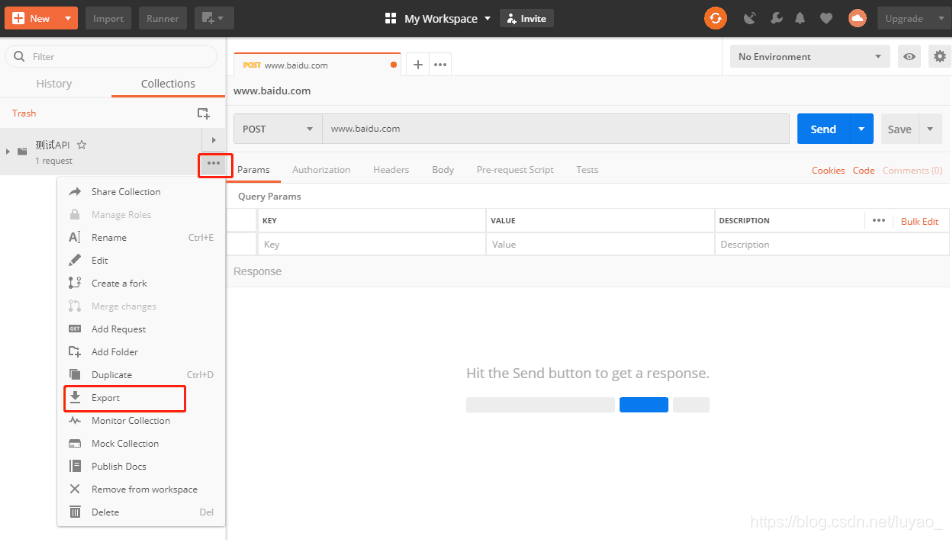Click the sync status icon
952x540 pixels.
click(x=715, y=18)
